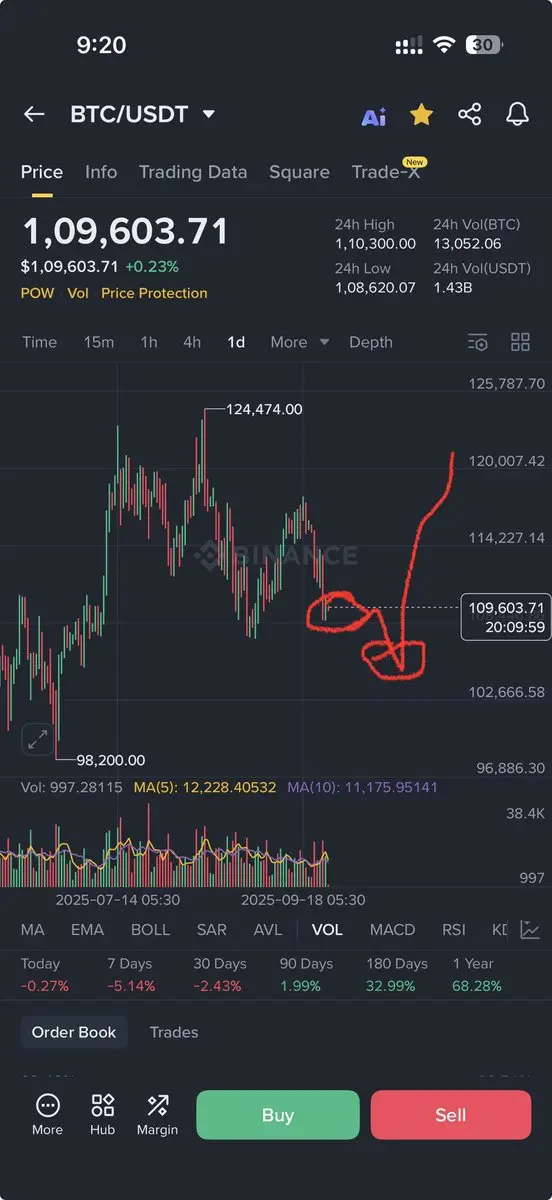Switch to the Trades tab
This screenshot has width=552, height=1200.
[x=174, y=1032]
